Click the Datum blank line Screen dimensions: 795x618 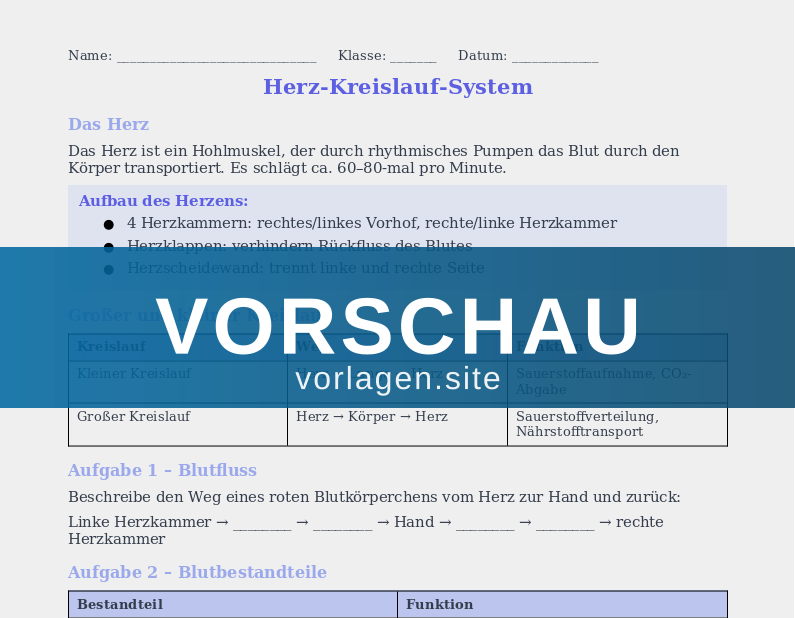click(x=555, y=57)
